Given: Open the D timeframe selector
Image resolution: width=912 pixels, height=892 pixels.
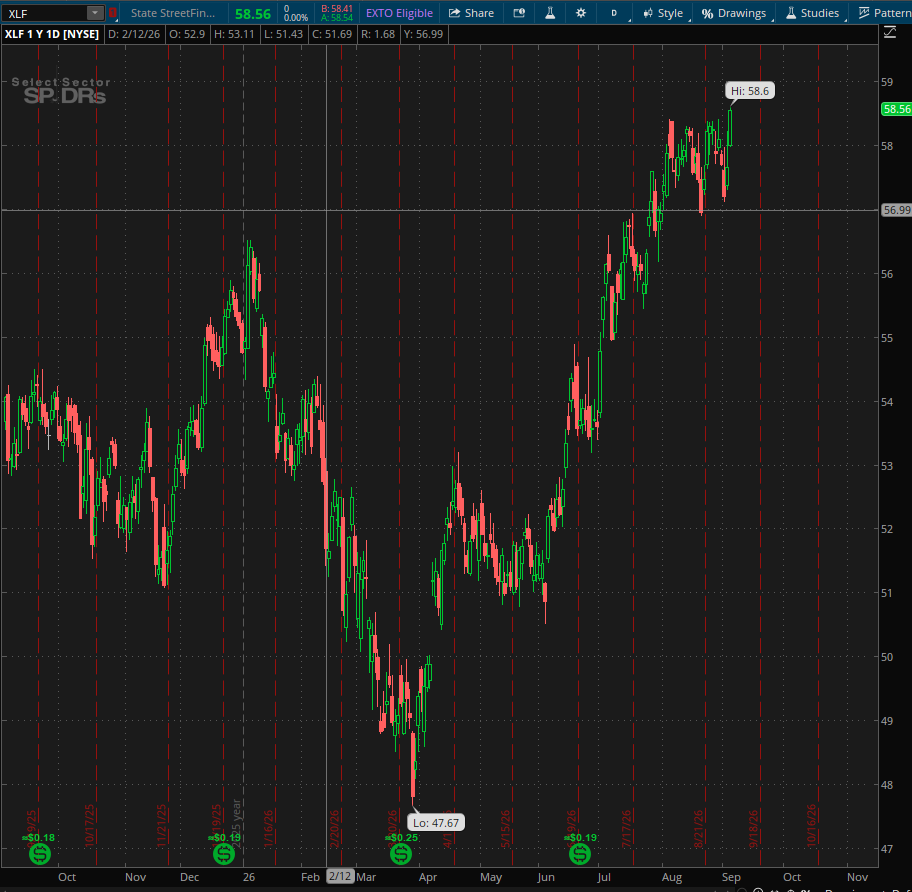Looking at the screenshot, I should tap(614, 13).
